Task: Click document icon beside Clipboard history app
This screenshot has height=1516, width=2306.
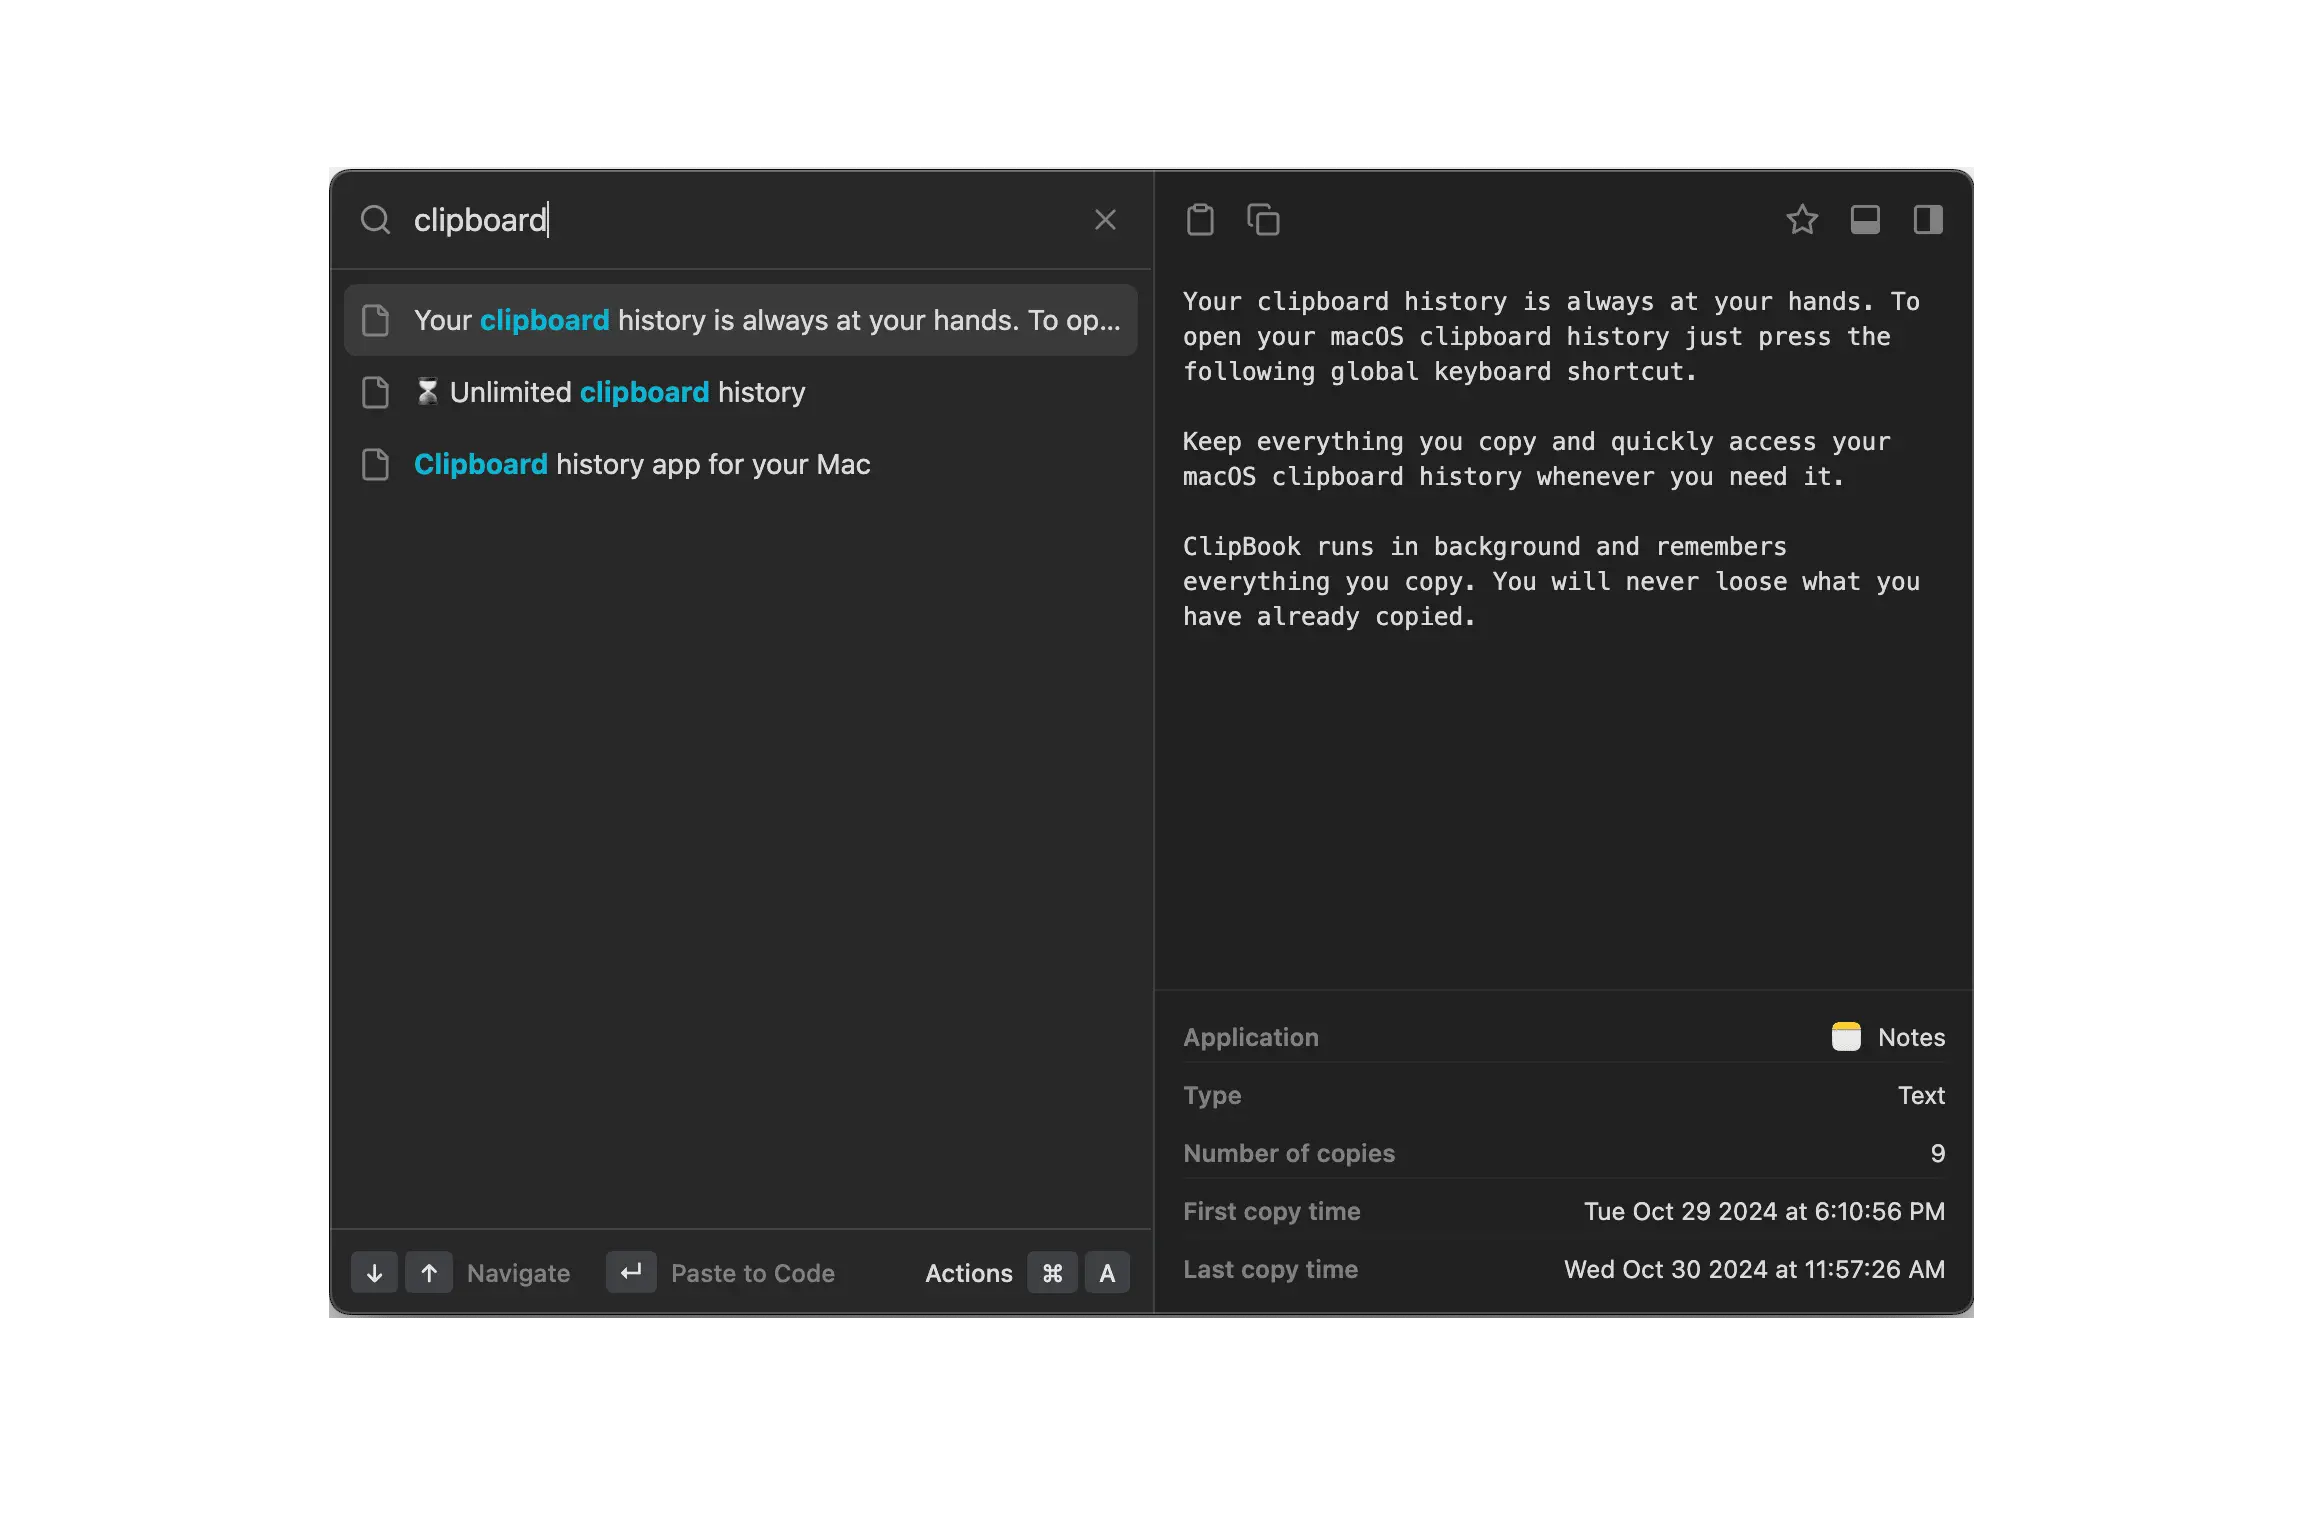Action: coord(375,464)
